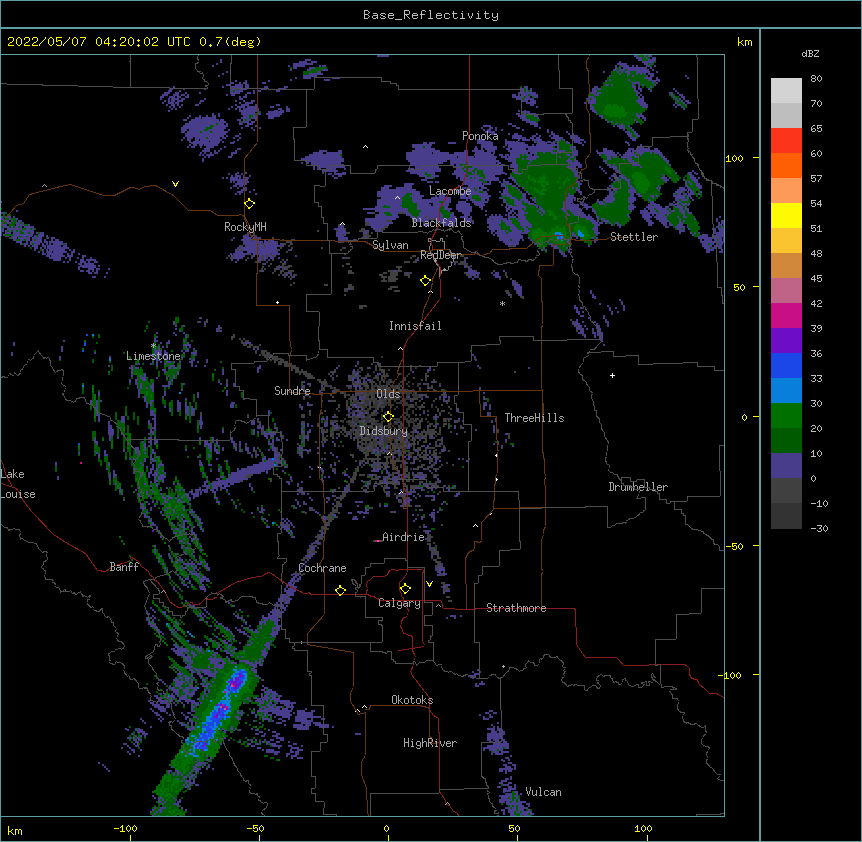Click the Blackfalds label

(x=441, y=223)
